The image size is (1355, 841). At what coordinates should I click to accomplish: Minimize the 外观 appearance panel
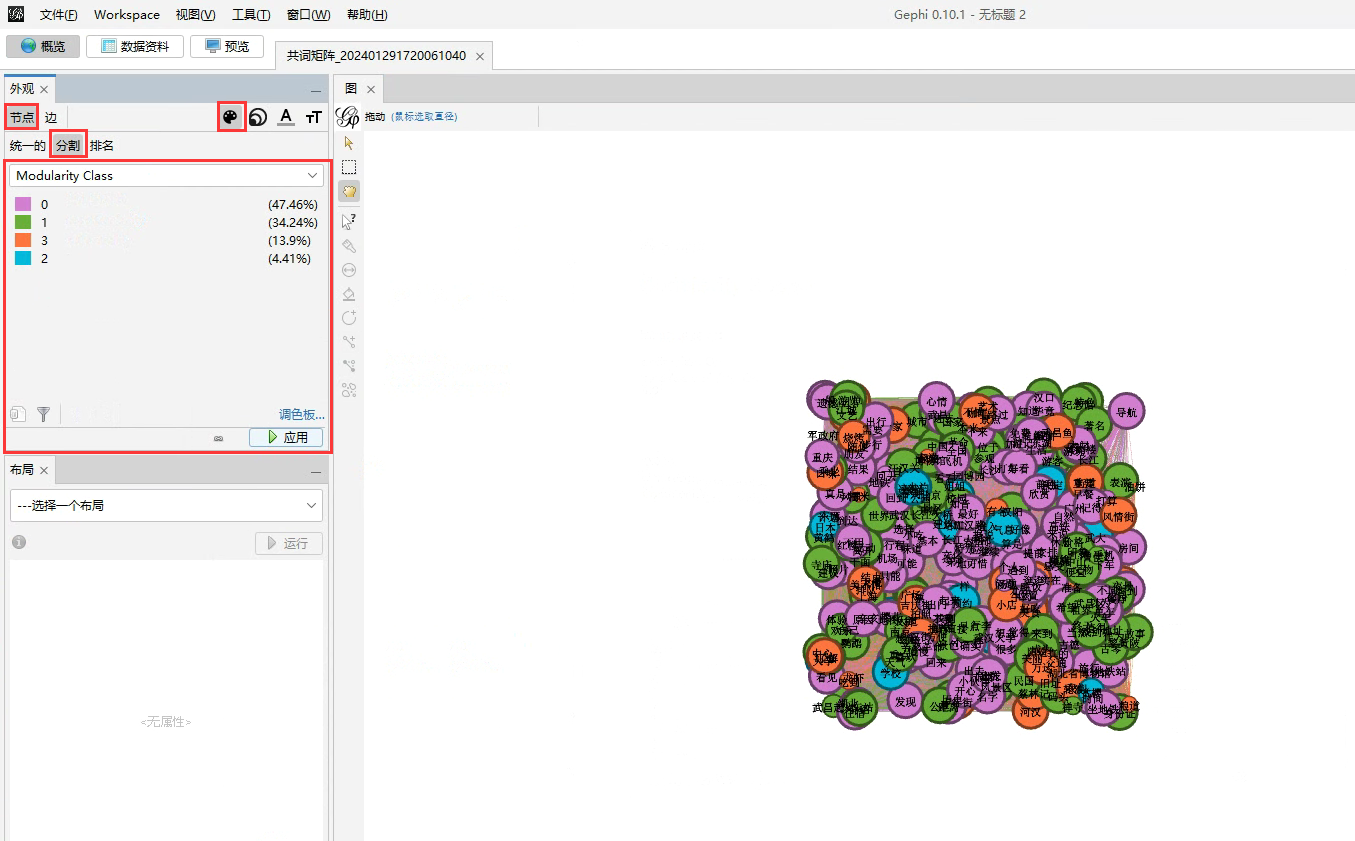(x=316, y=91)
